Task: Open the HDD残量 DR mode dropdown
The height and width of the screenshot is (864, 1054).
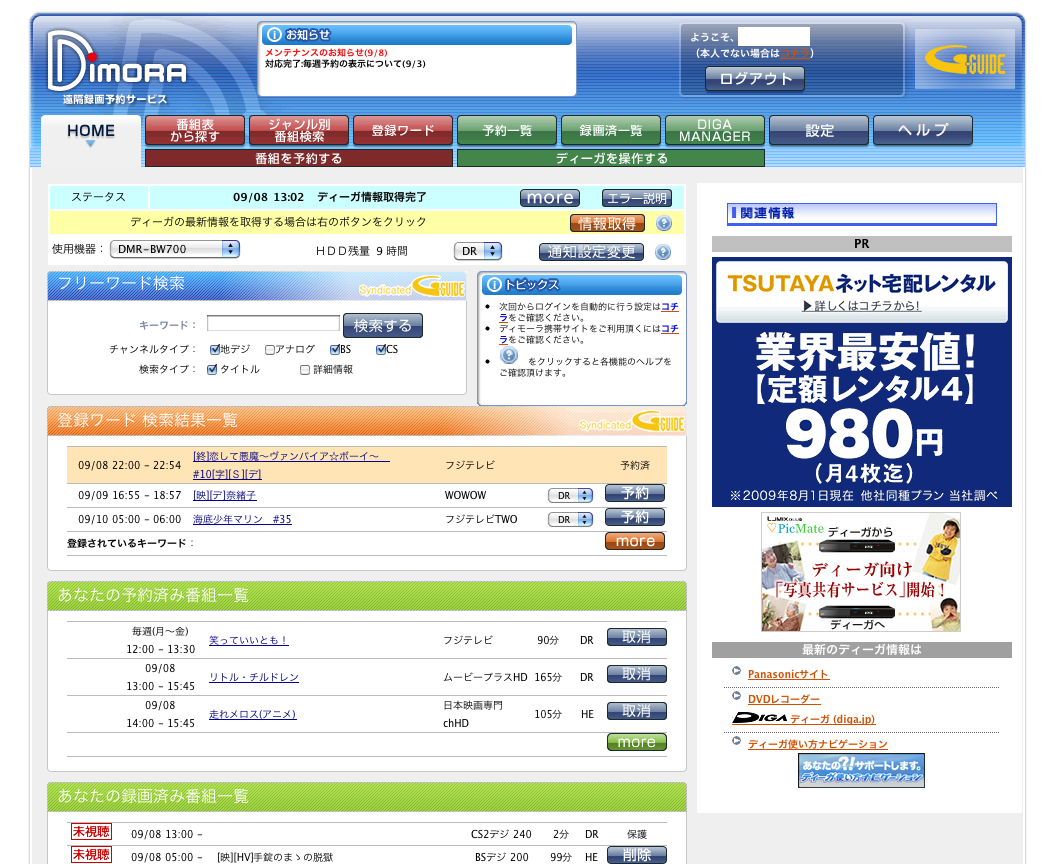Action: (478, 251)
